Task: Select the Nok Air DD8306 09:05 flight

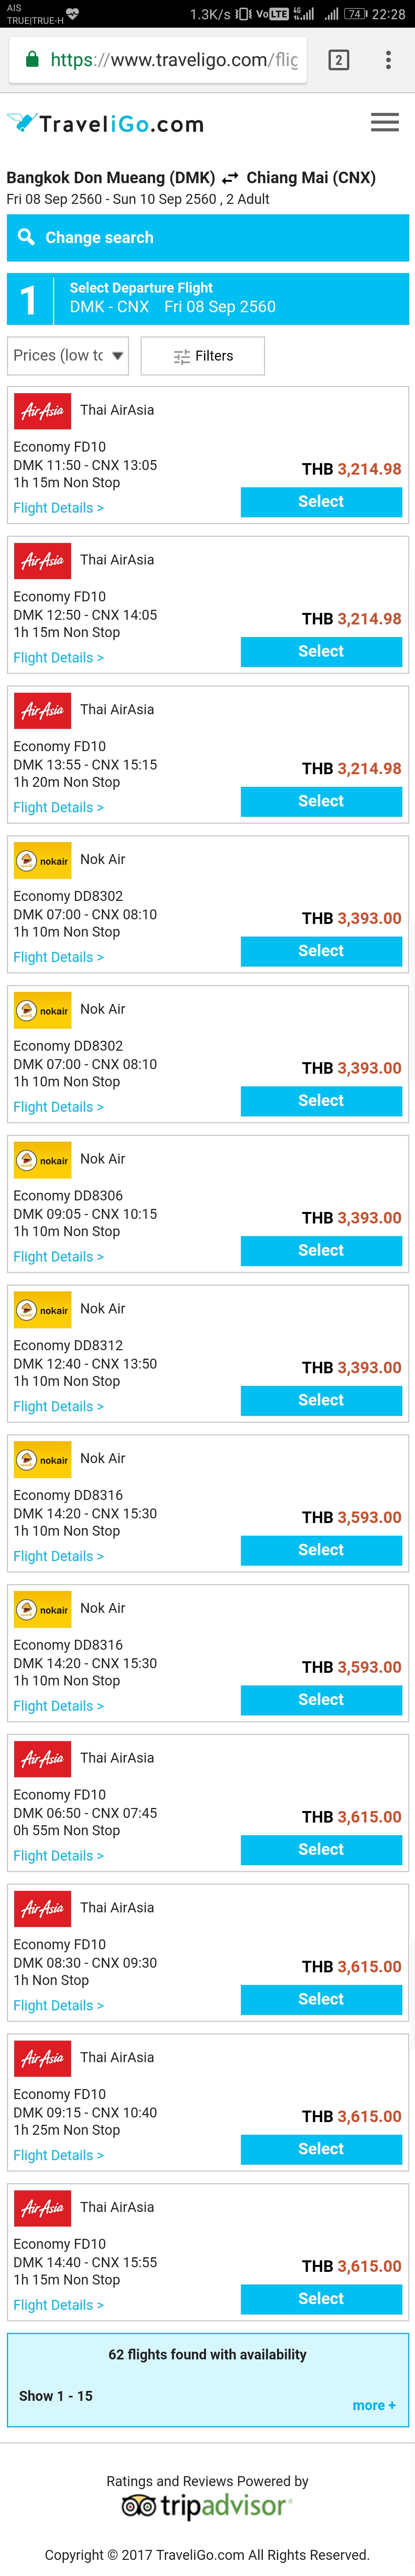Action: click(x=321, y=1250)
